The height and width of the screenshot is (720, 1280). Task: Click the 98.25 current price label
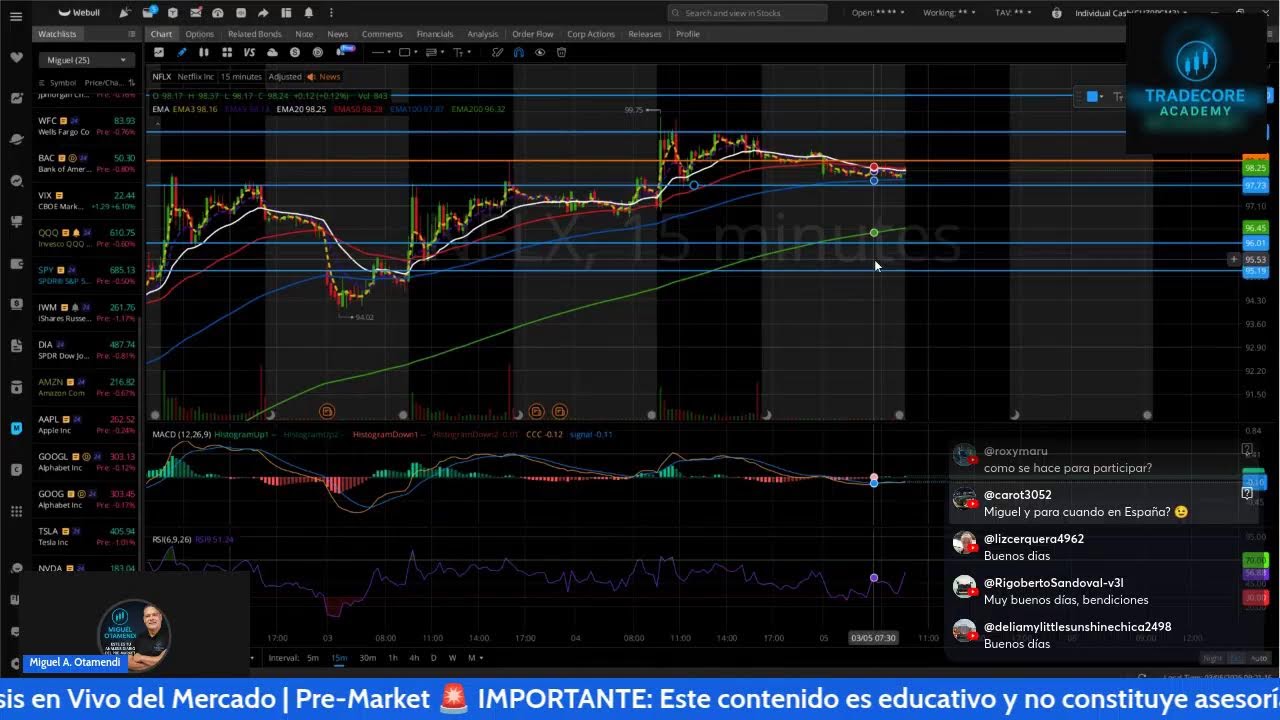(1255, 168)
